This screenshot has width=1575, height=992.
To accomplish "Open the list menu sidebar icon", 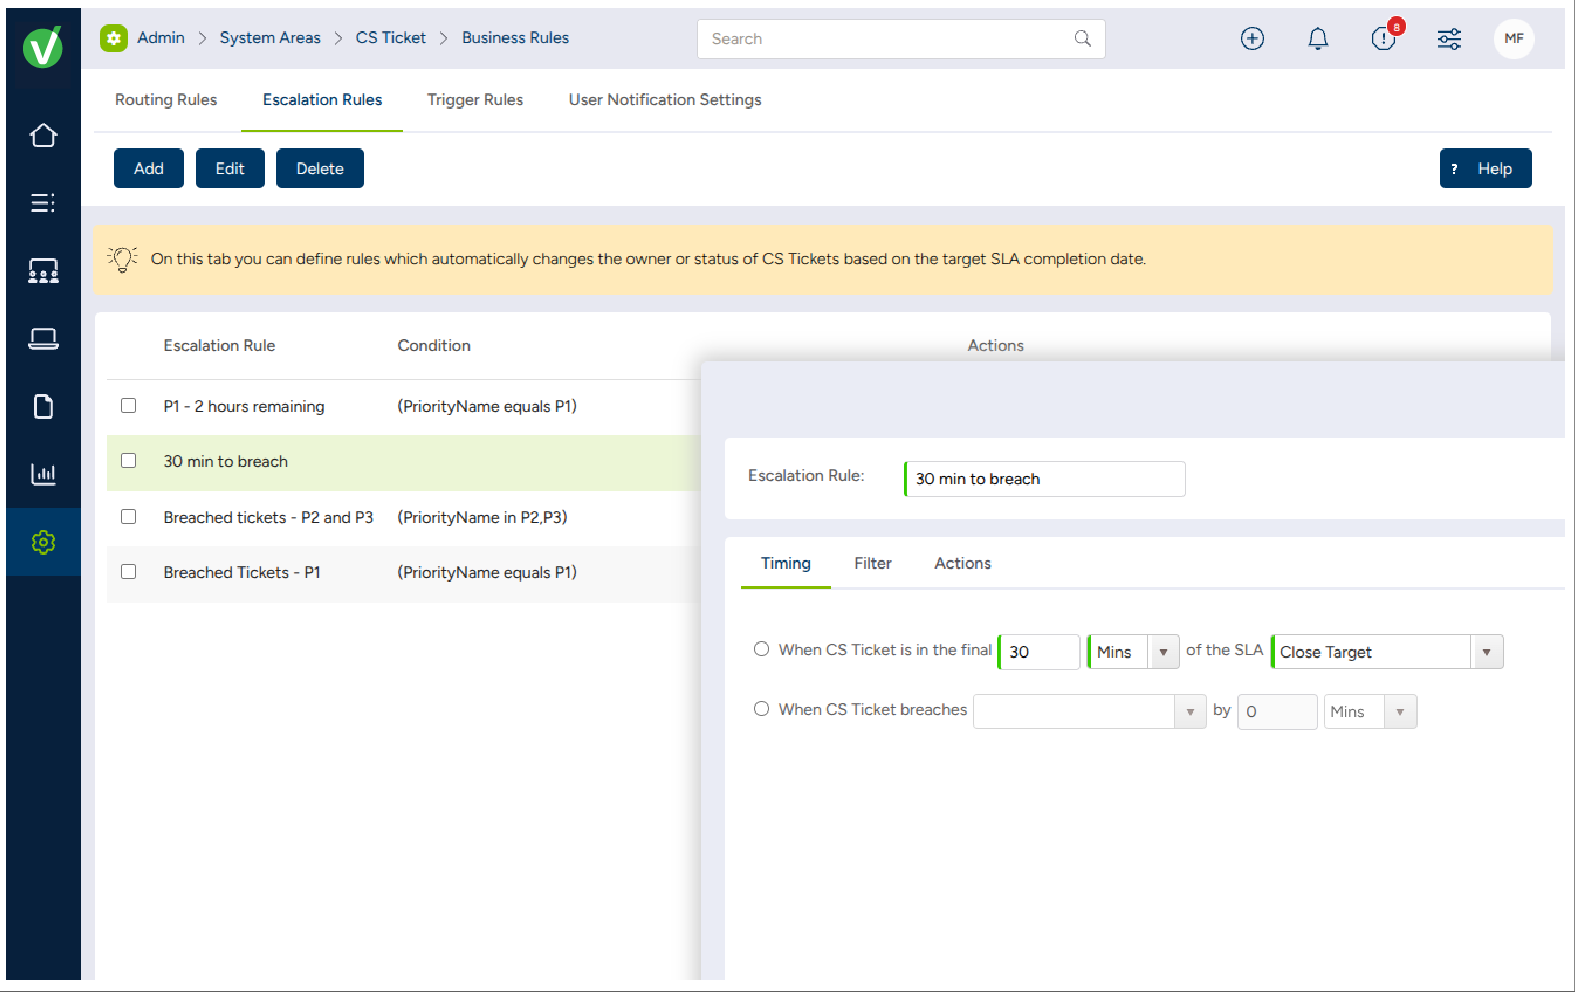I will (43, 203).
